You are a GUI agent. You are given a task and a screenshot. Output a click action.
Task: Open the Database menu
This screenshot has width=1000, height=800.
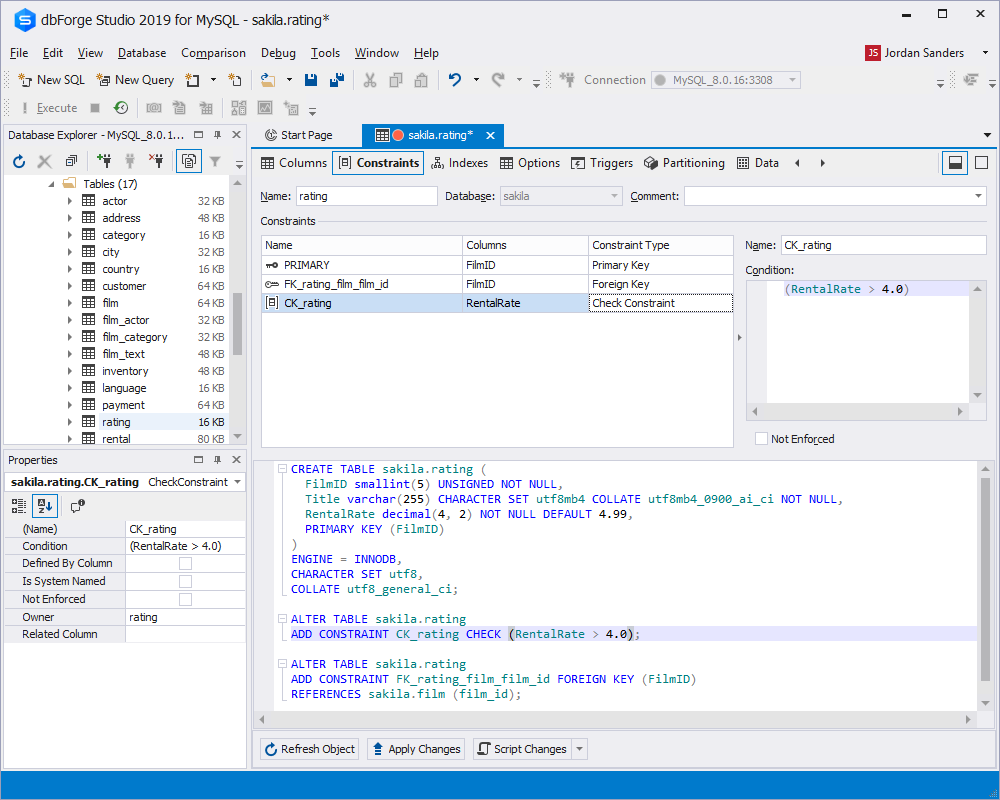(142, 53)
